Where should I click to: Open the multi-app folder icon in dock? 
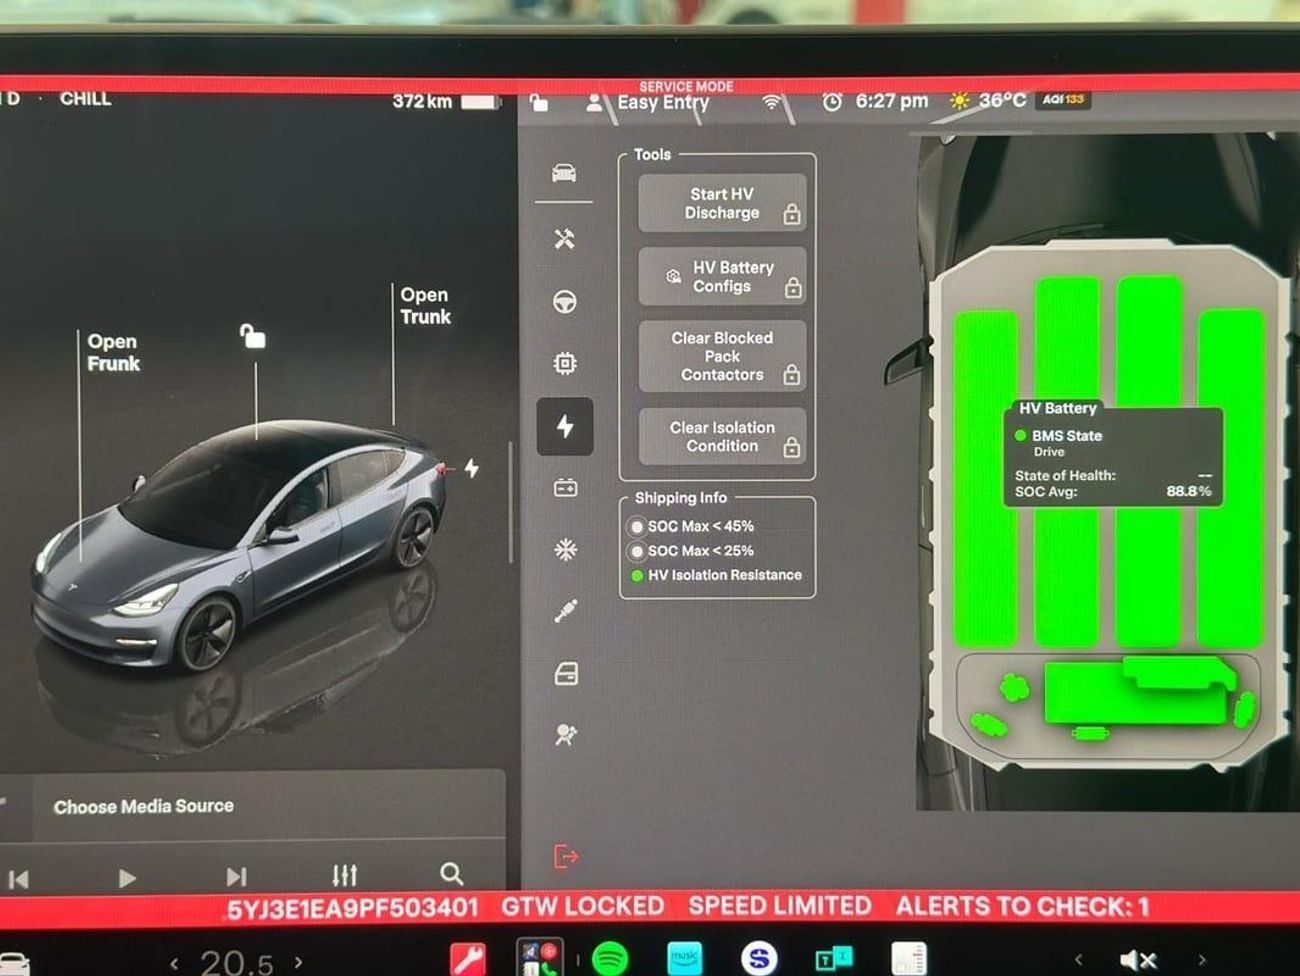coord(539,958)
